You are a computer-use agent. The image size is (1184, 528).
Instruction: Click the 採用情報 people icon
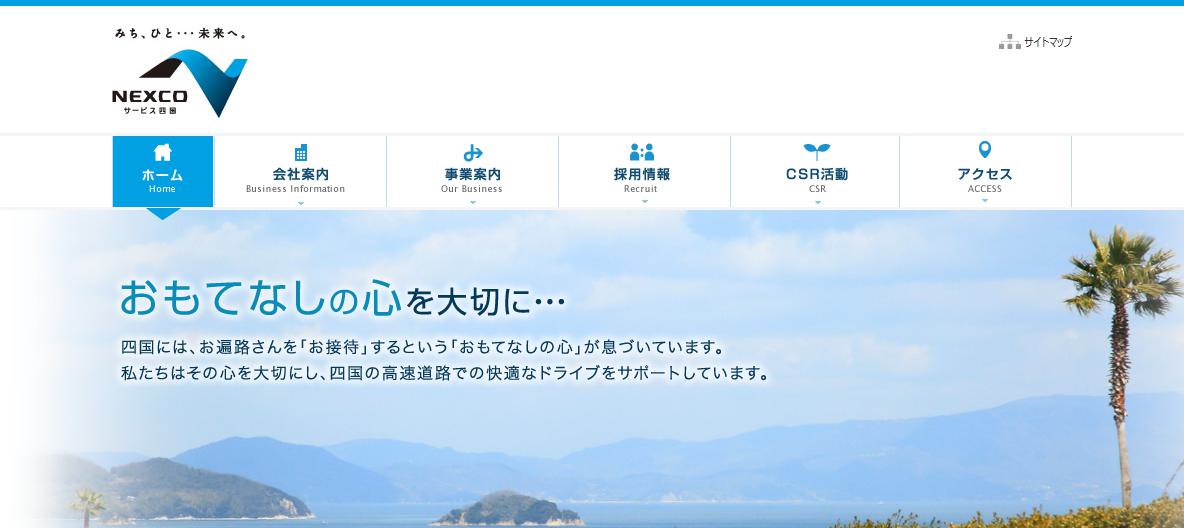642,153
